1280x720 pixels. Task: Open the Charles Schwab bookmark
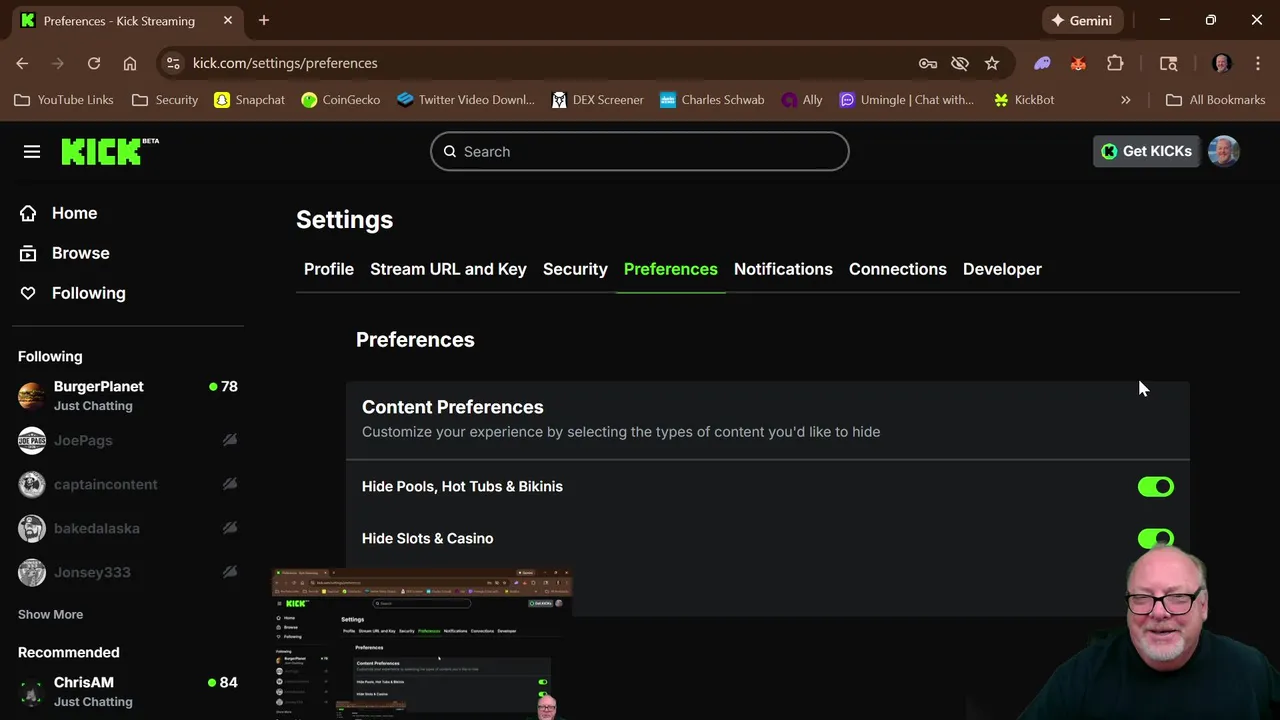[712, 100]
